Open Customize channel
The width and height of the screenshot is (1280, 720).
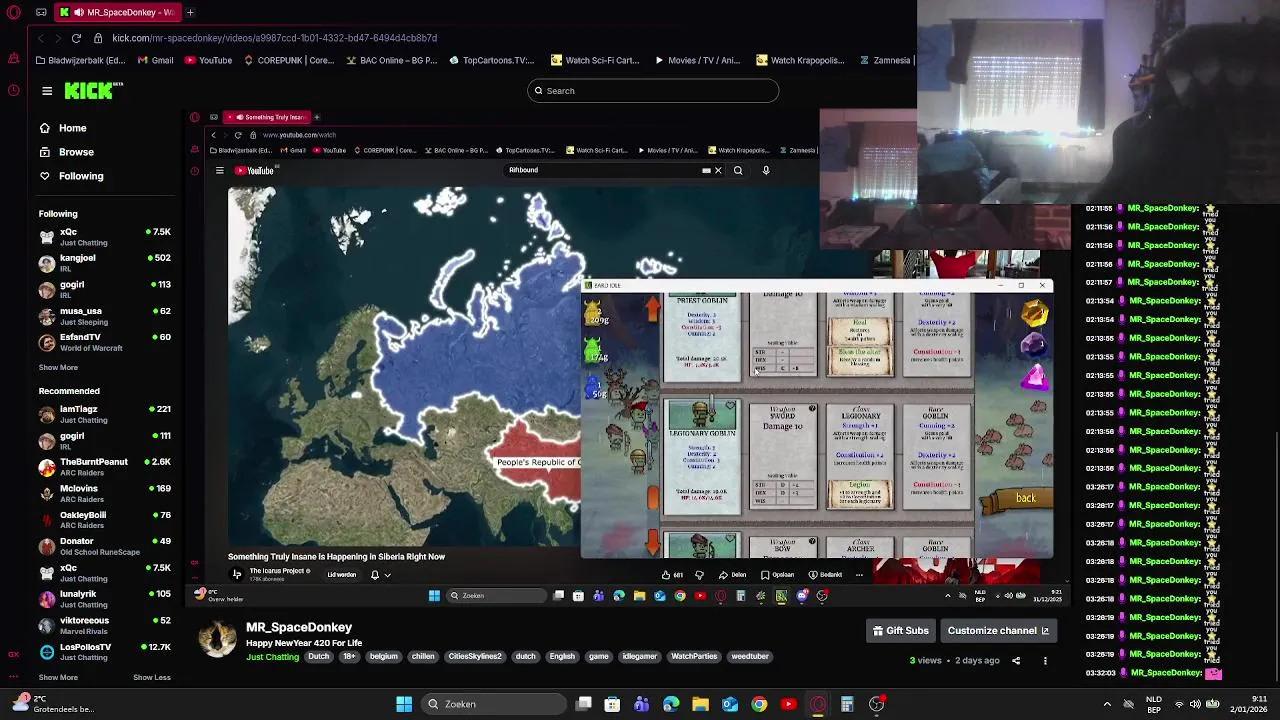998,631
